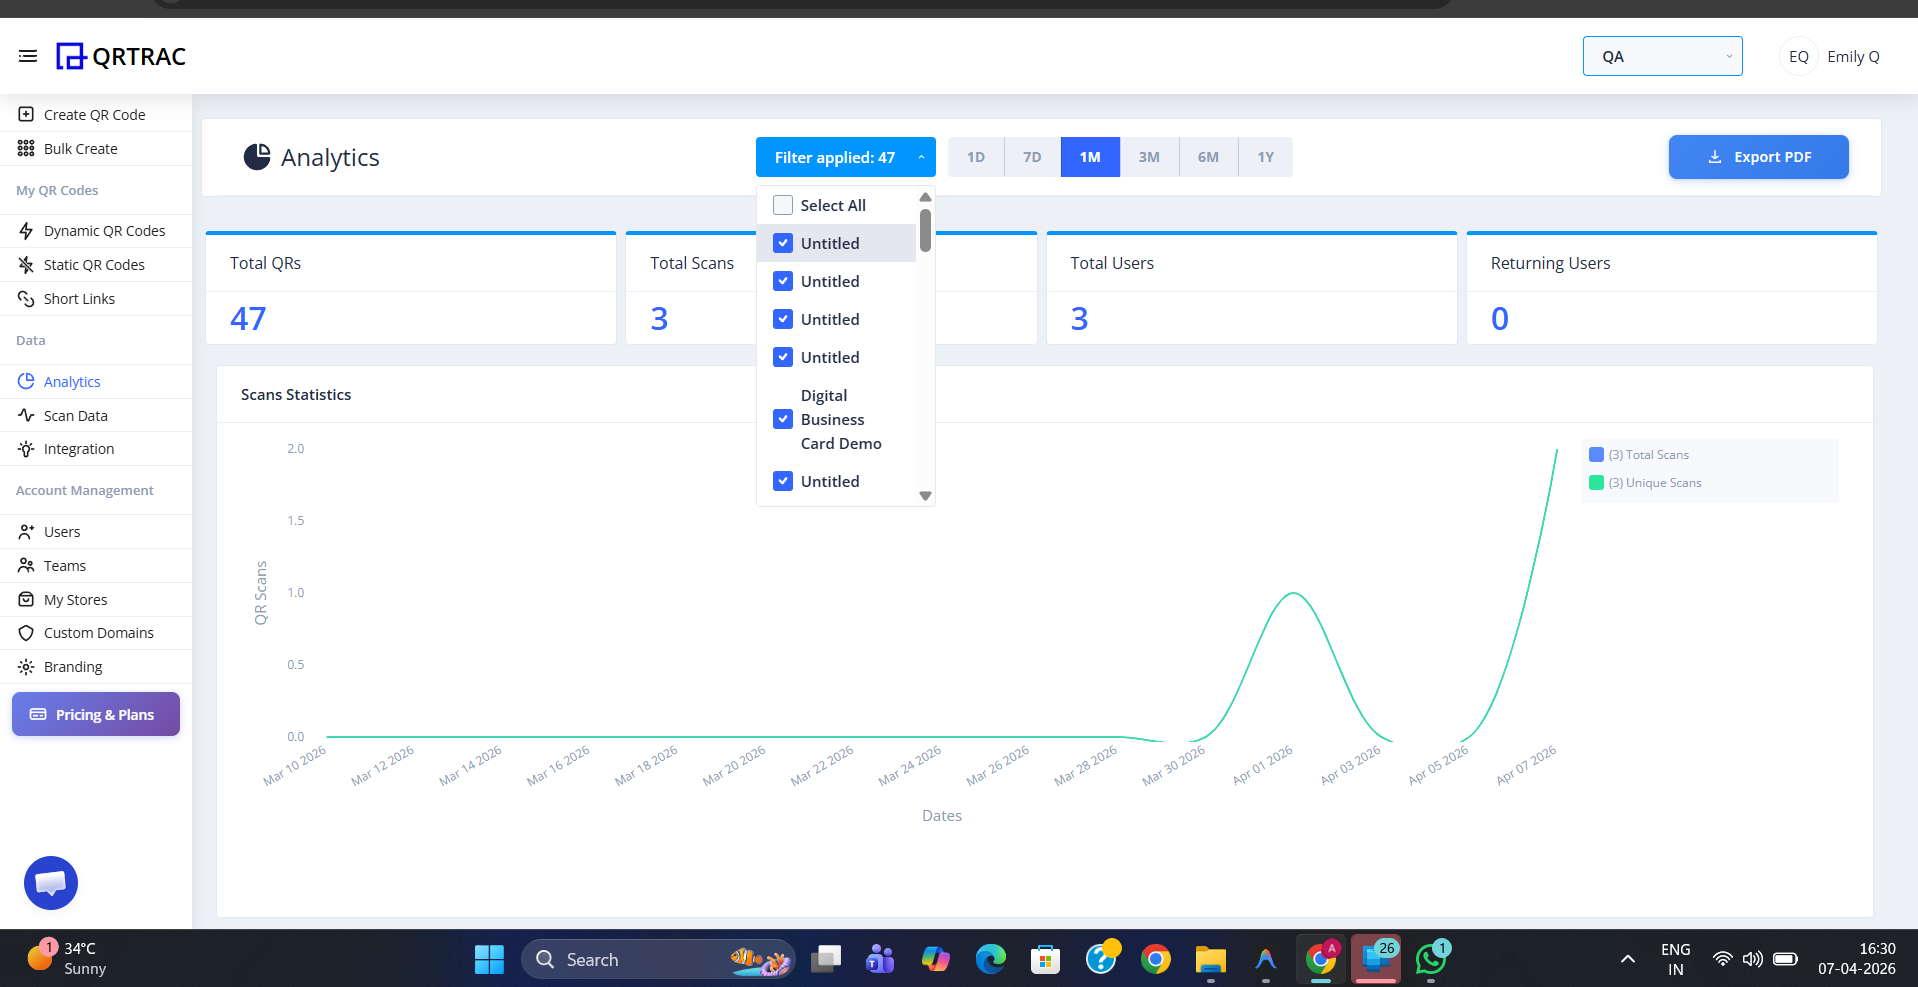This screenshot has width=1918, height=987.
Task: Open the Create QR Code page
Action: (93, 114)
